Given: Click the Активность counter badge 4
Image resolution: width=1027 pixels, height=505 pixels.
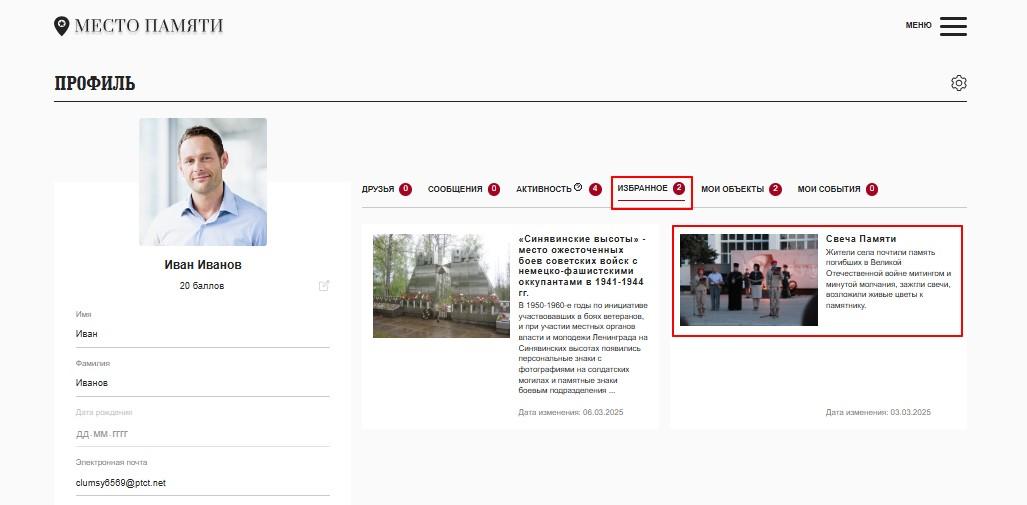Looking at the screenshot, I should point(595,189).
